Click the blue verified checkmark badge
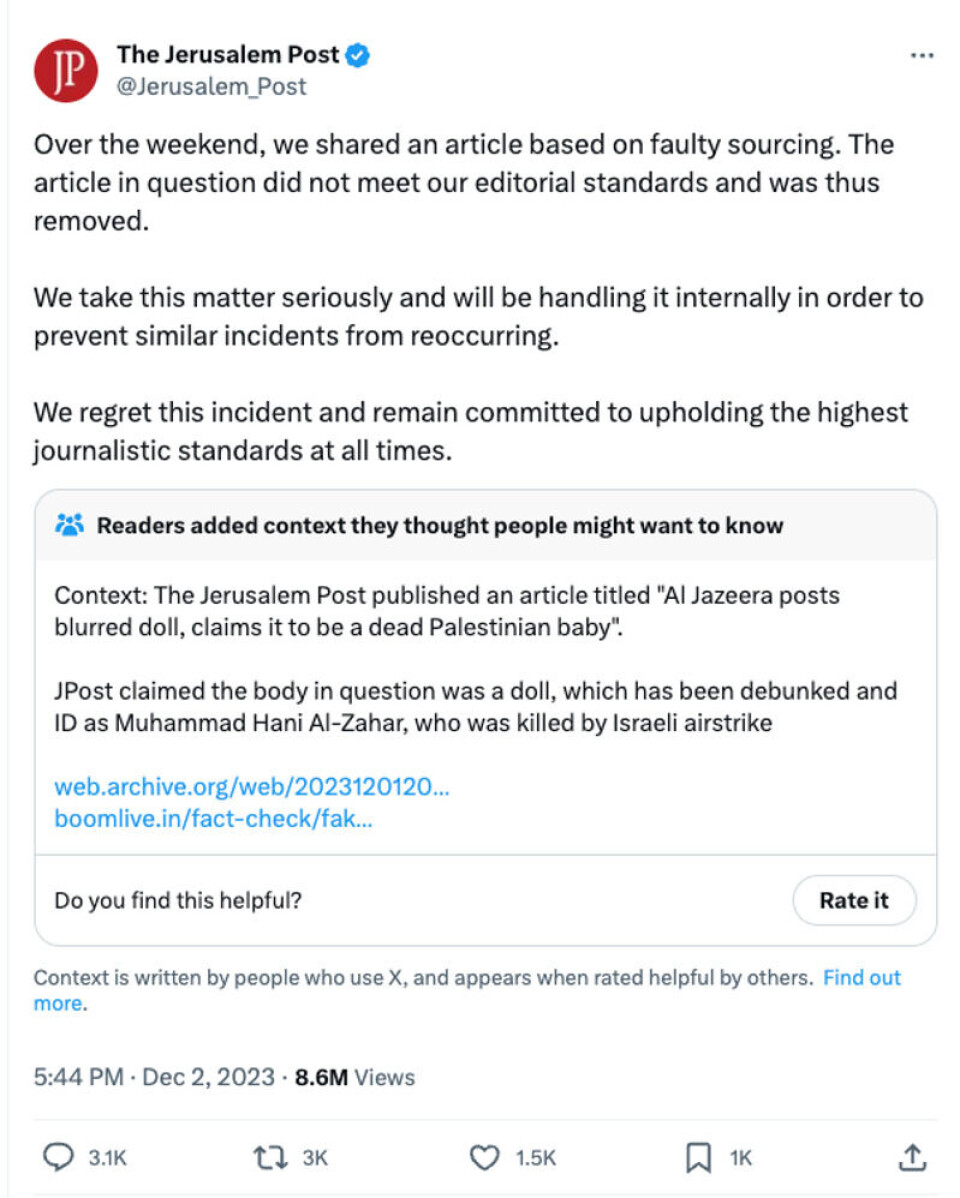Image resolution: width=960 pixels, height=1198 pixels. point(358,55)
